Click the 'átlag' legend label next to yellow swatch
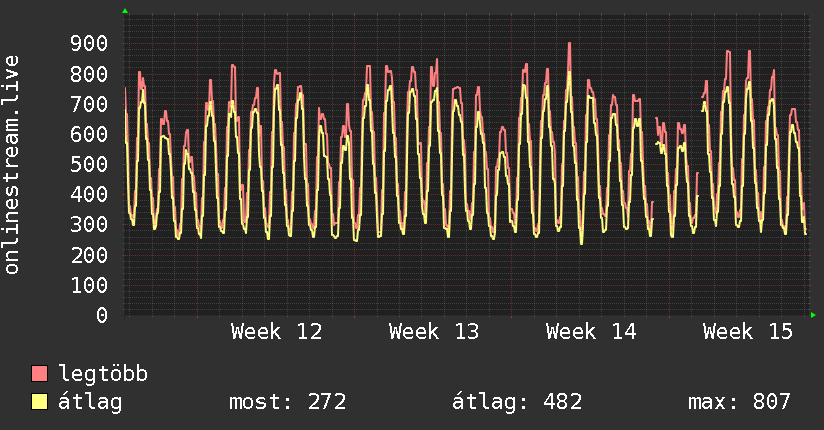Screen dimensions: 824x430 click(90, 402)
